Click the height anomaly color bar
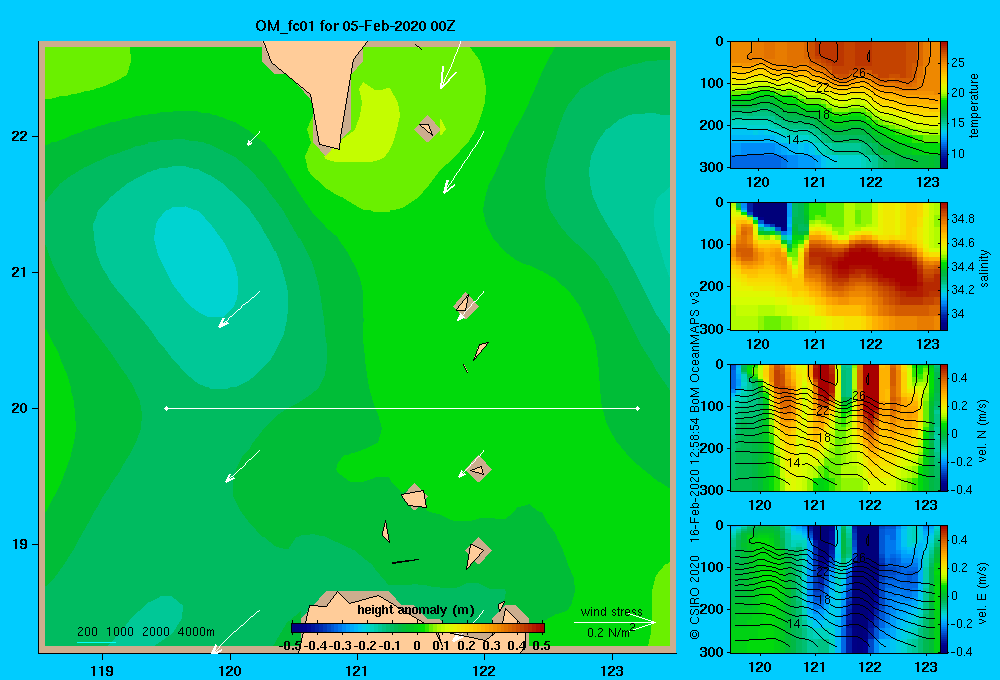This screenshot has height=680, width=1000. (x=418, y=628)
